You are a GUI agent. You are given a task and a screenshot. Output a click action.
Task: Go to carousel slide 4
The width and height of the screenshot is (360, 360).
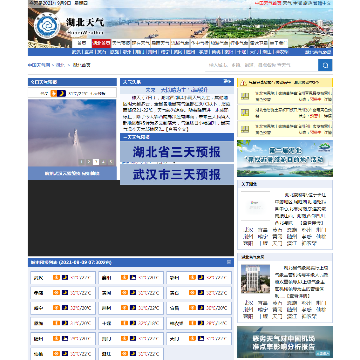[x=103, y=162]
